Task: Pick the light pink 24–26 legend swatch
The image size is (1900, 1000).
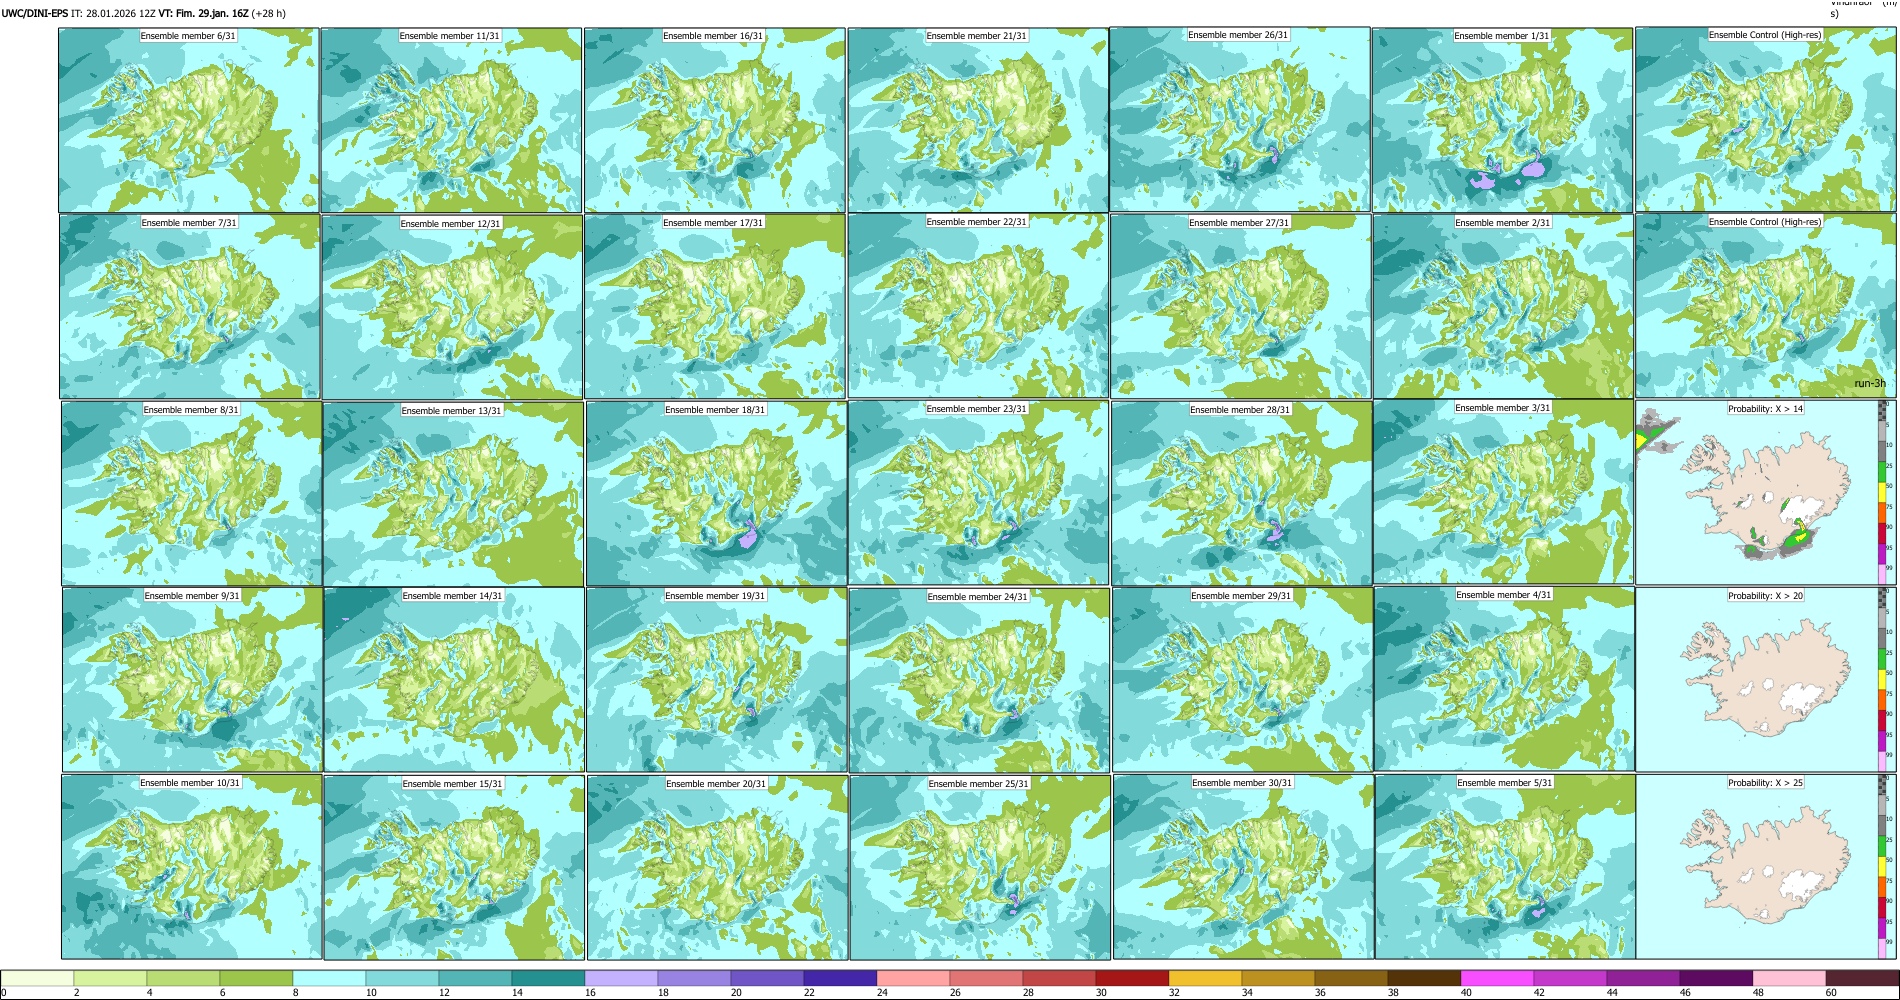Action: (913, 978)
